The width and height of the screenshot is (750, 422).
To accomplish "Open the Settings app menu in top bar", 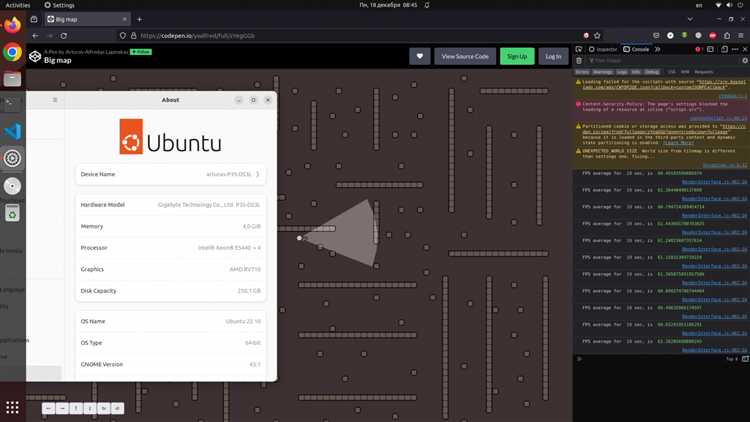I will (x=59, y=5).
